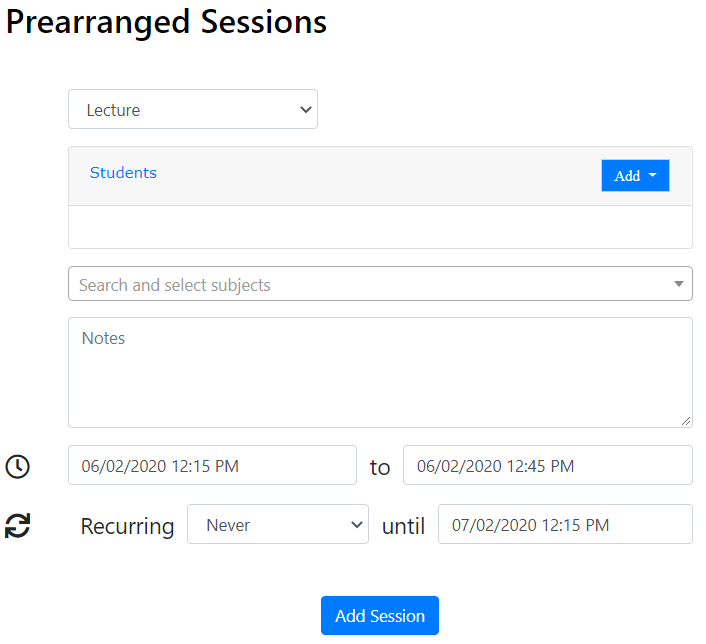Expand subjects list using the gray arrow
The height and width of the screenshot is (644, 706).
tap(680, 284)
